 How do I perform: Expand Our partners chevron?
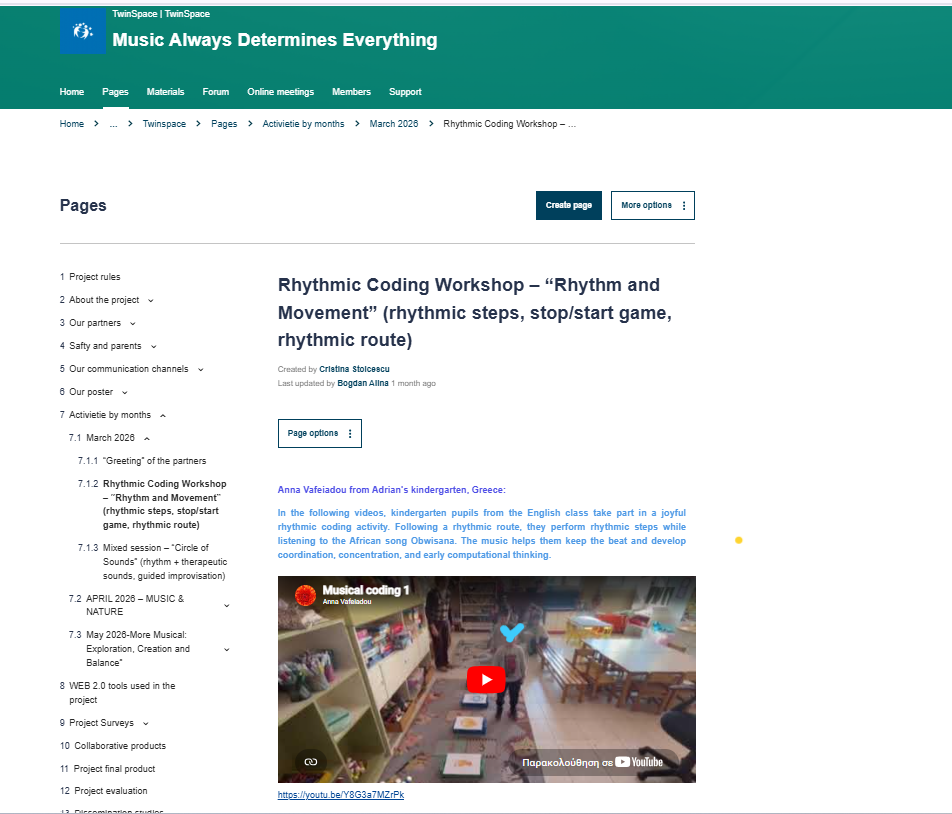(132, 324)
